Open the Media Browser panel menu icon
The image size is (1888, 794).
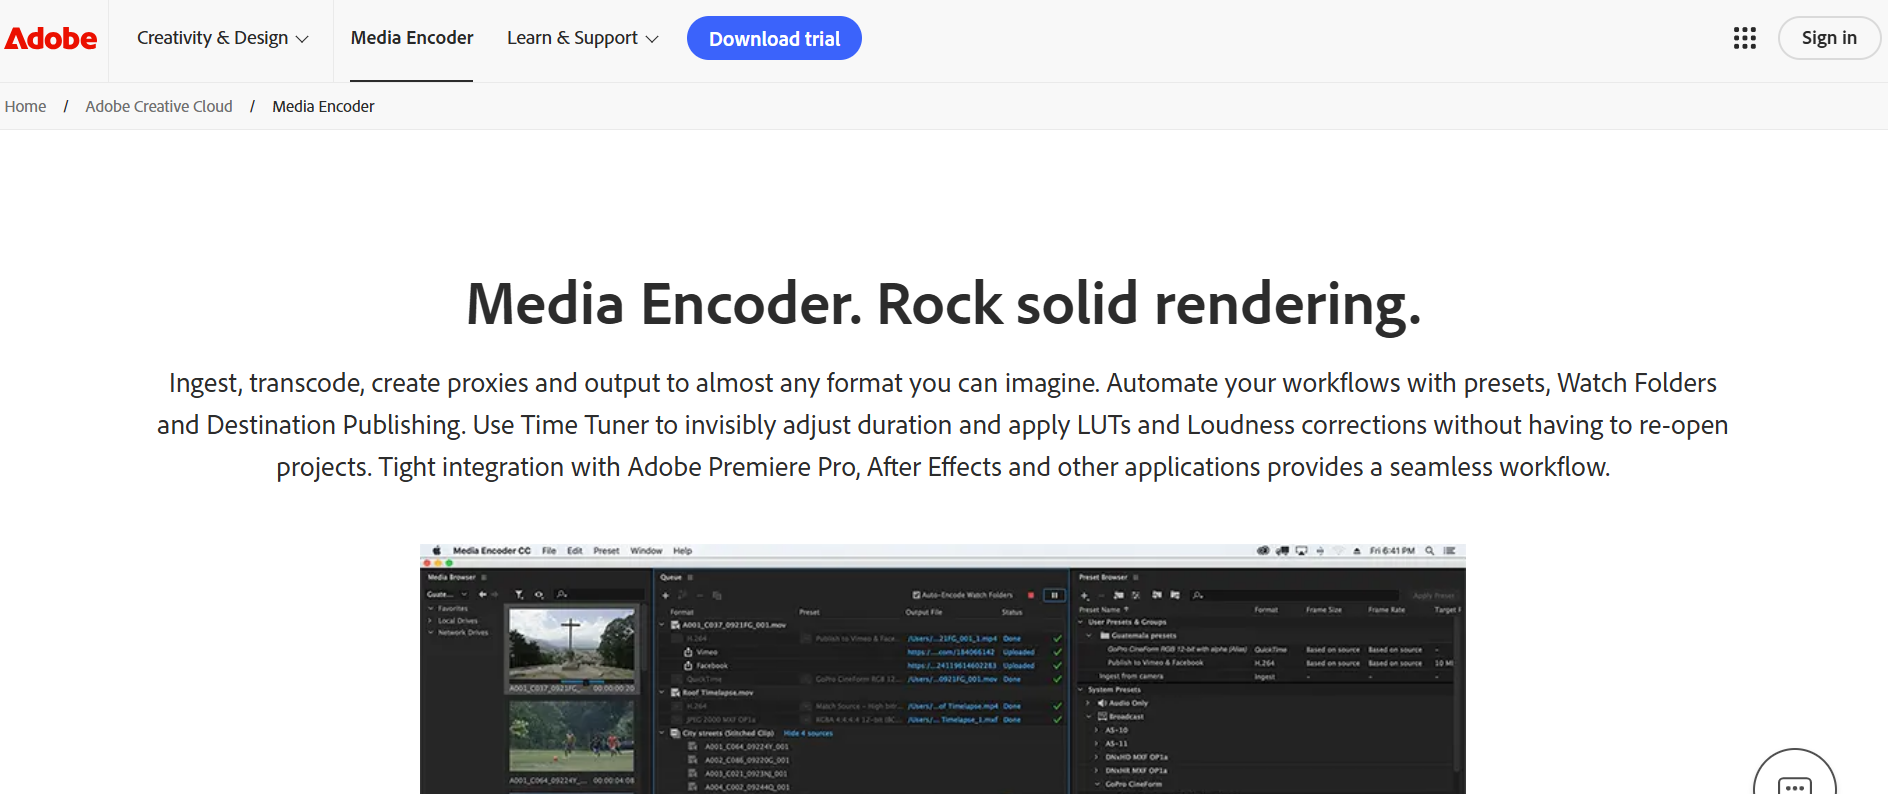pyautogui.click(x=484, y=577)
